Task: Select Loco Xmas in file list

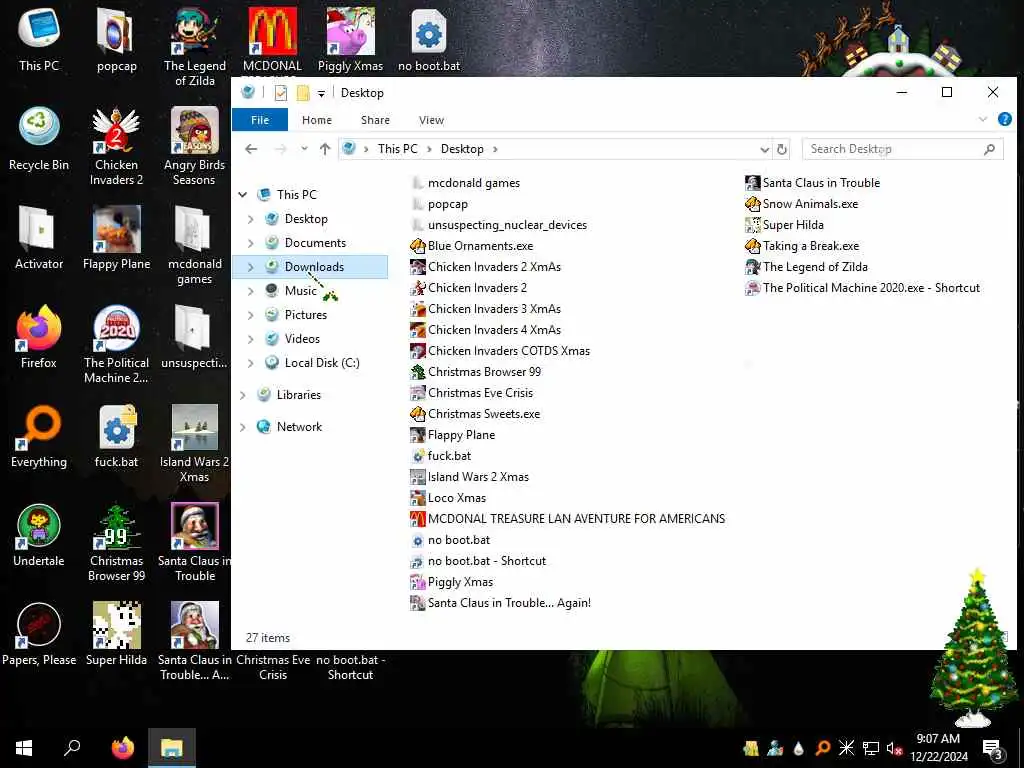Action: tap(448, 498)
